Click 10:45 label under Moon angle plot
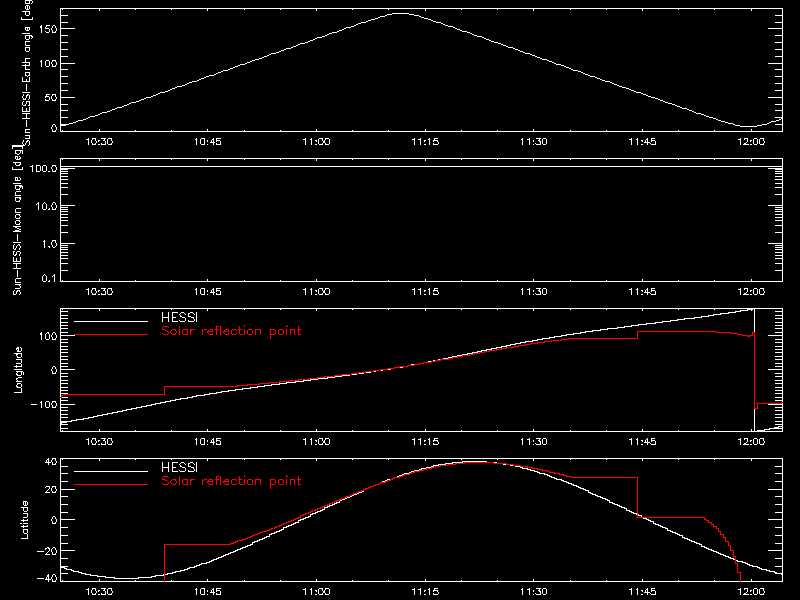The width and height of the screenshot is (800, 600). (x=208, y=291)
